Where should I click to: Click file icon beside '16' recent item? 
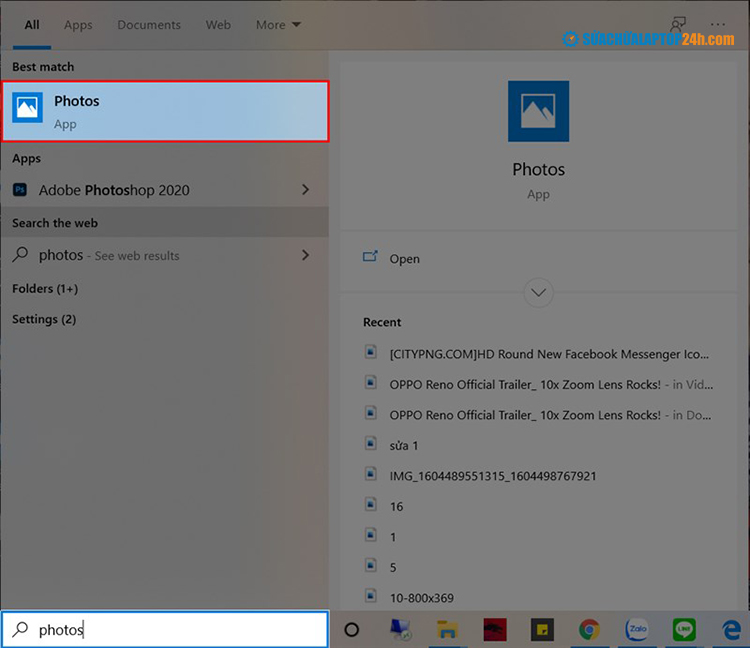[x=371, y=505]
